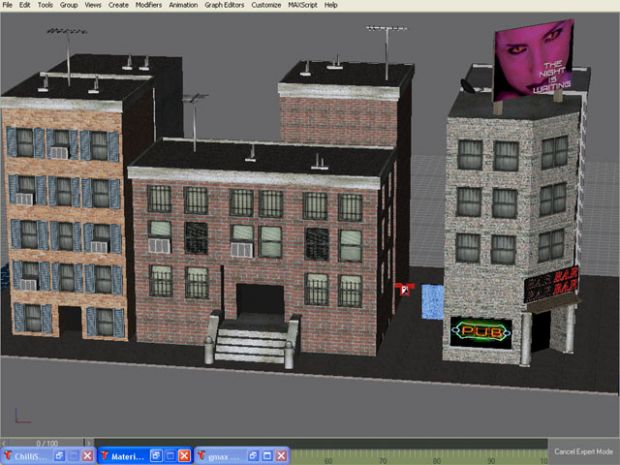Close the minimized Materi... window
620x465 pixels.
184,456
